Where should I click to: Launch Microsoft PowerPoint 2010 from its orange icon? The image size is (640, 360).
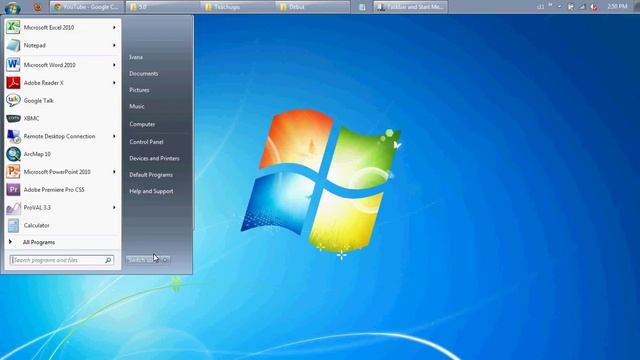tap(13, 172)
